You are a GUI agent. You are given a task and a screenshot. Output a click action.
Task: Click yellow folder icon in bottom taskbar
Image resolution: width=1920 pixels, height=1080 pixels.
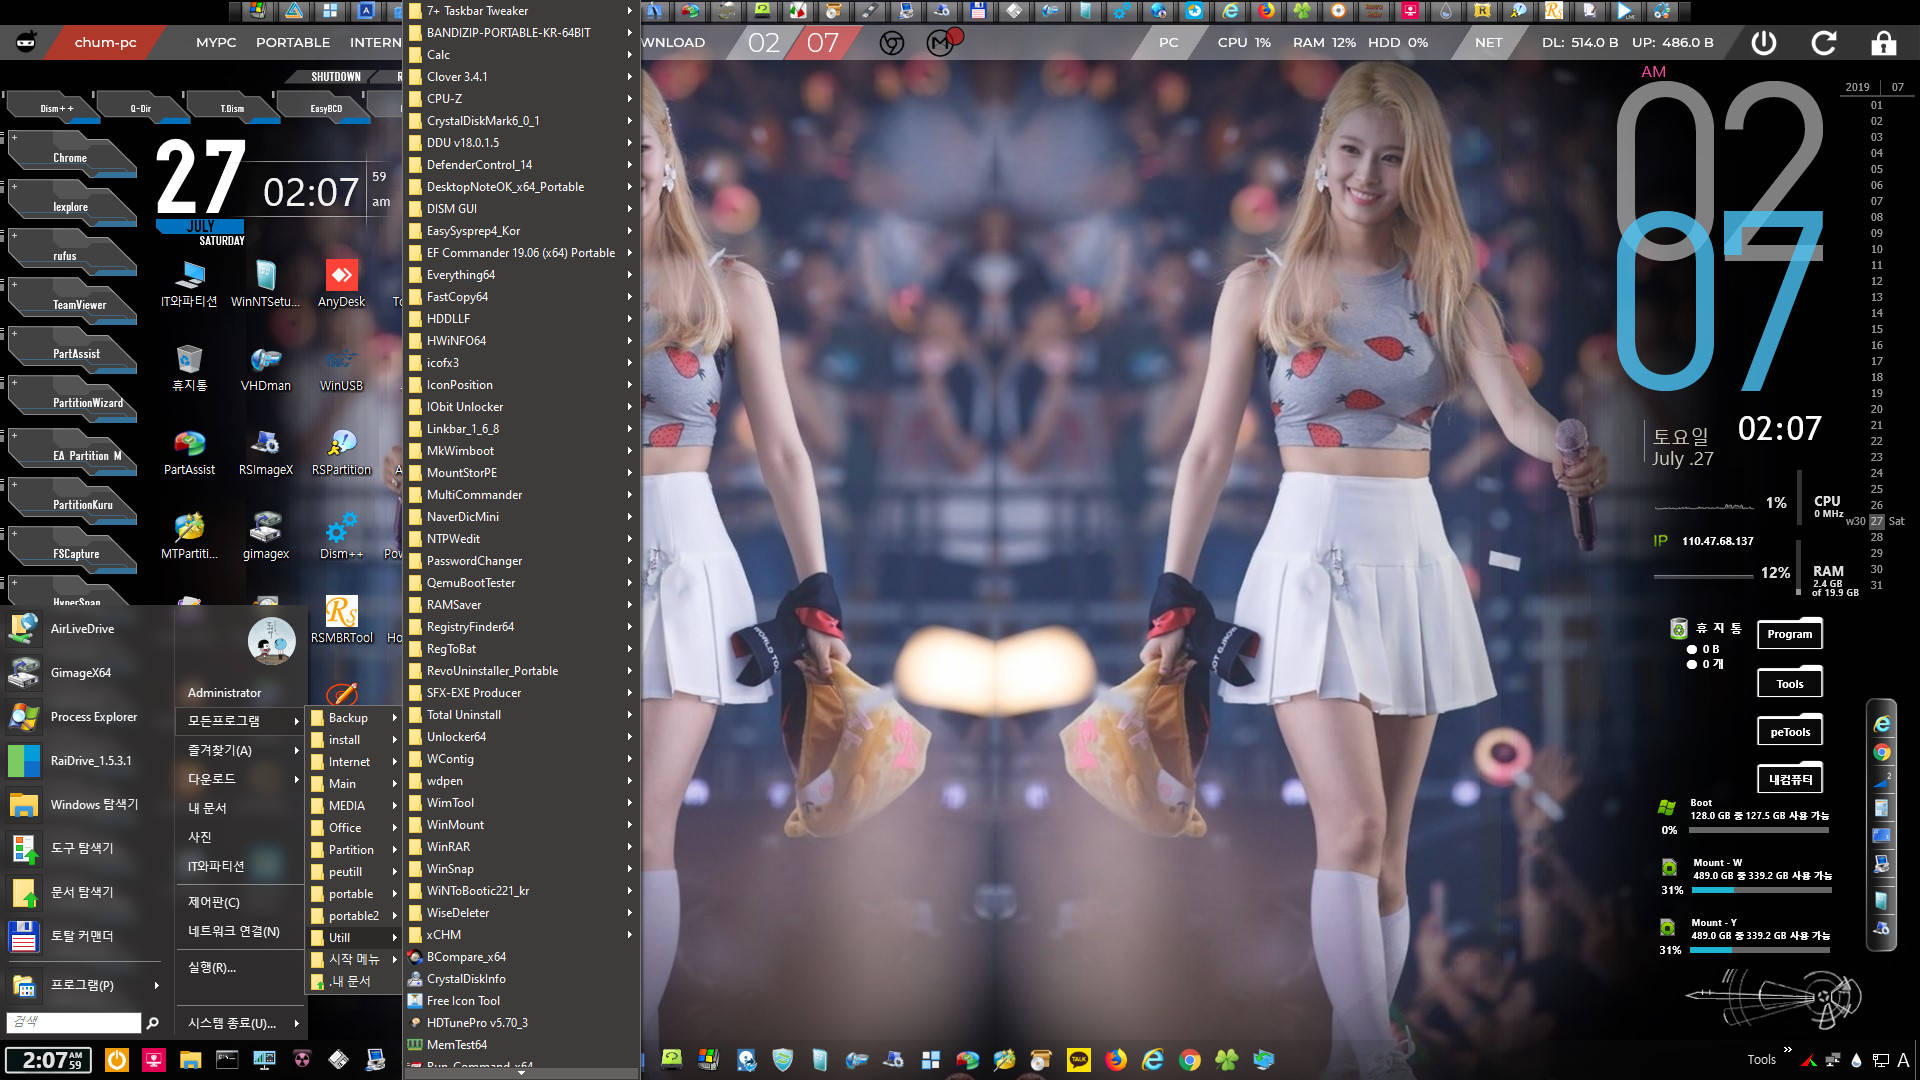point(190,1060)
